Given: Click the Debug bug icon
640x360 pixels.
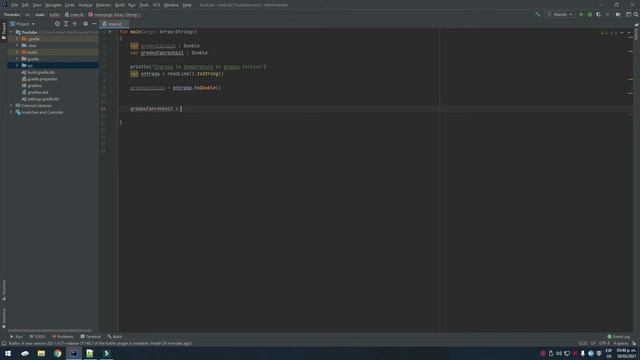Looking at the screenshot, I should [x=590, y=14].
